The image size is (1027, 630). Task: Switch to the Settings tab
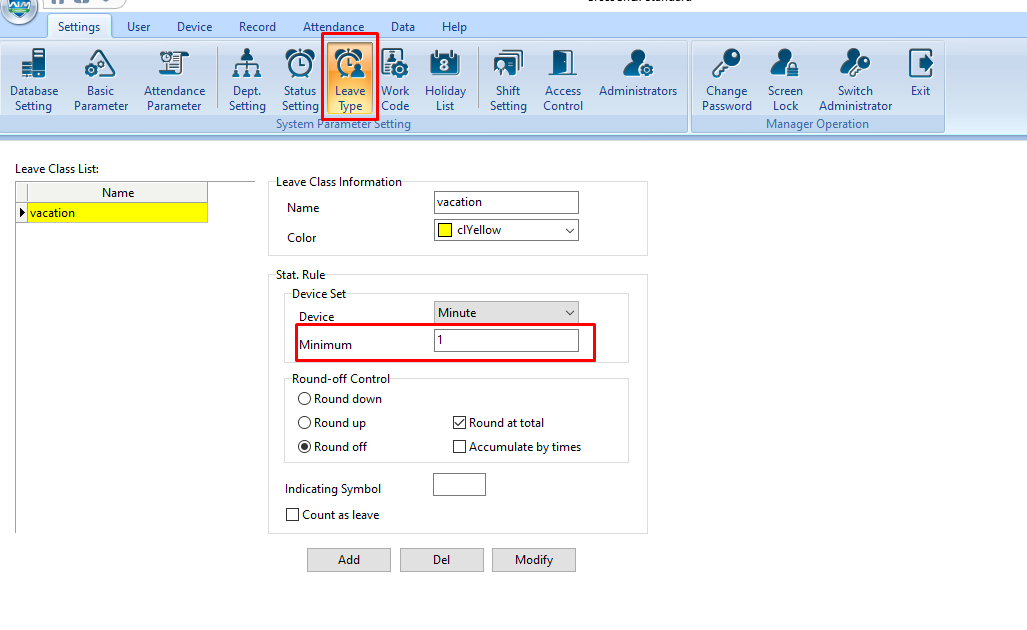click(x=79, y=27)
